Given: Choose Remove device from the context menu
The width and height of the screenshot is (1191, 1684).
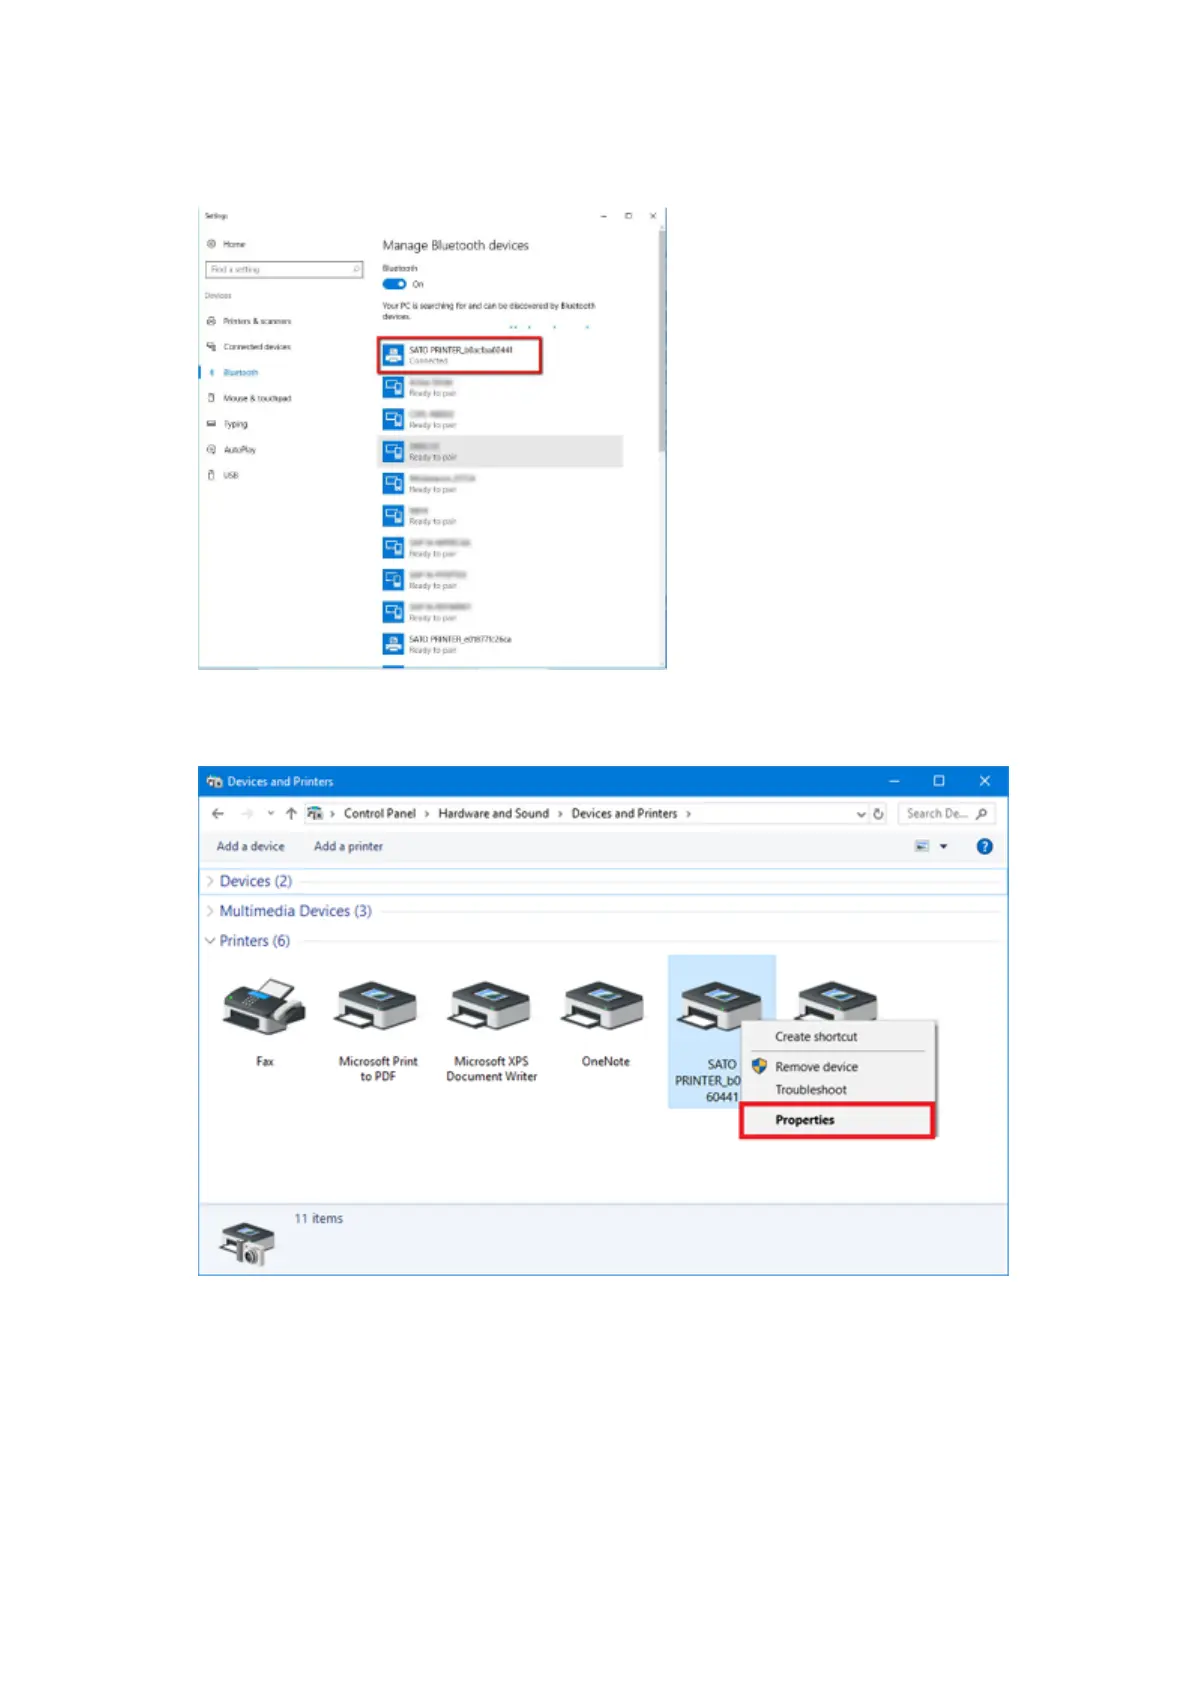Looking at the screenshot, I should click(x=816, y=1067).
